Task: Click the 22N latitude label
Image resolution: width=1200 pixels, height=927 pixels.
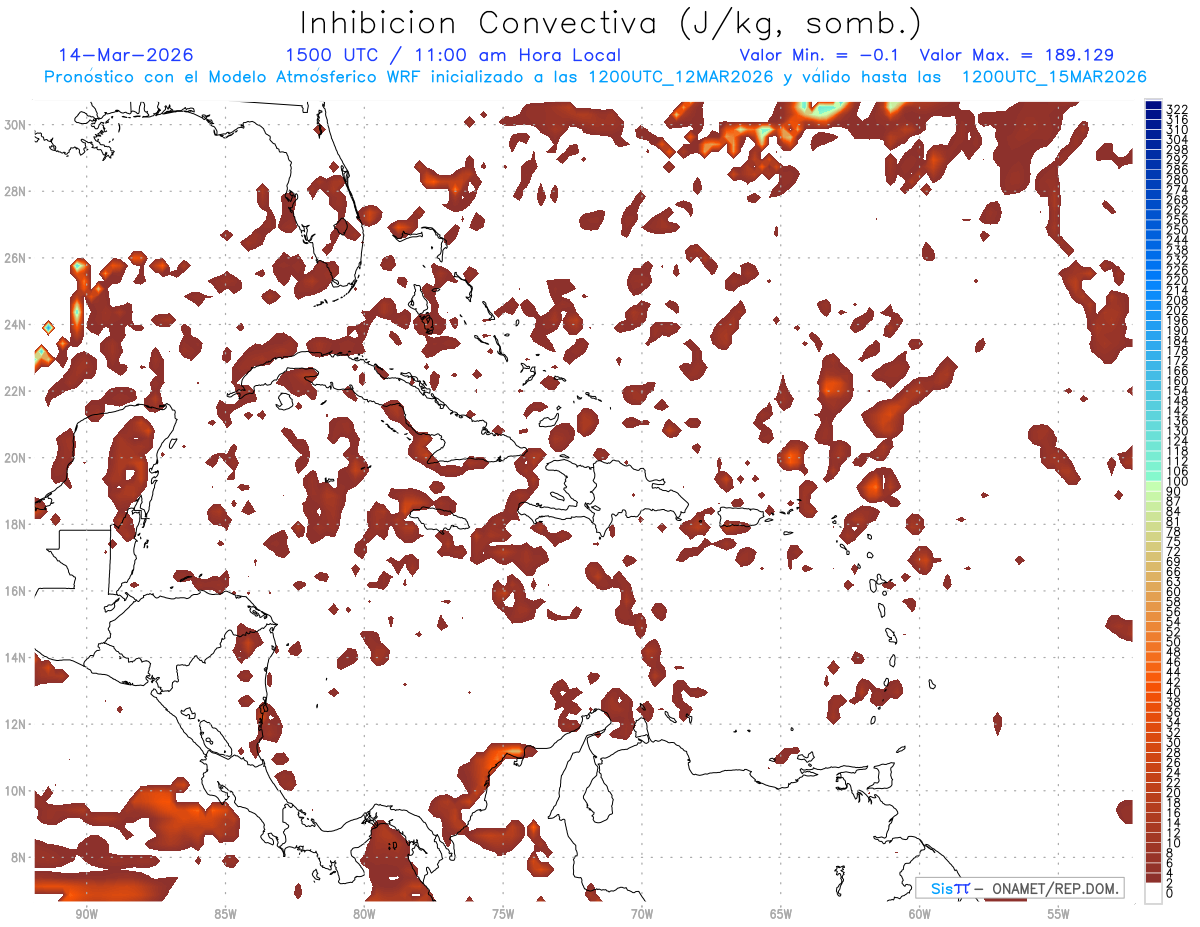Action: pos(17,391)
